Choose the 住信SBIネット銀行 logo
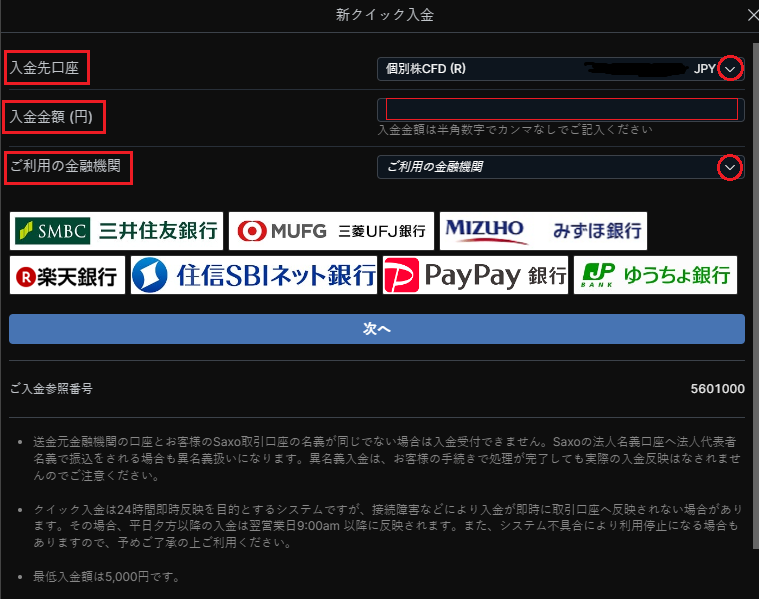This screenshot has height=599, width=759. pos(254,276)
